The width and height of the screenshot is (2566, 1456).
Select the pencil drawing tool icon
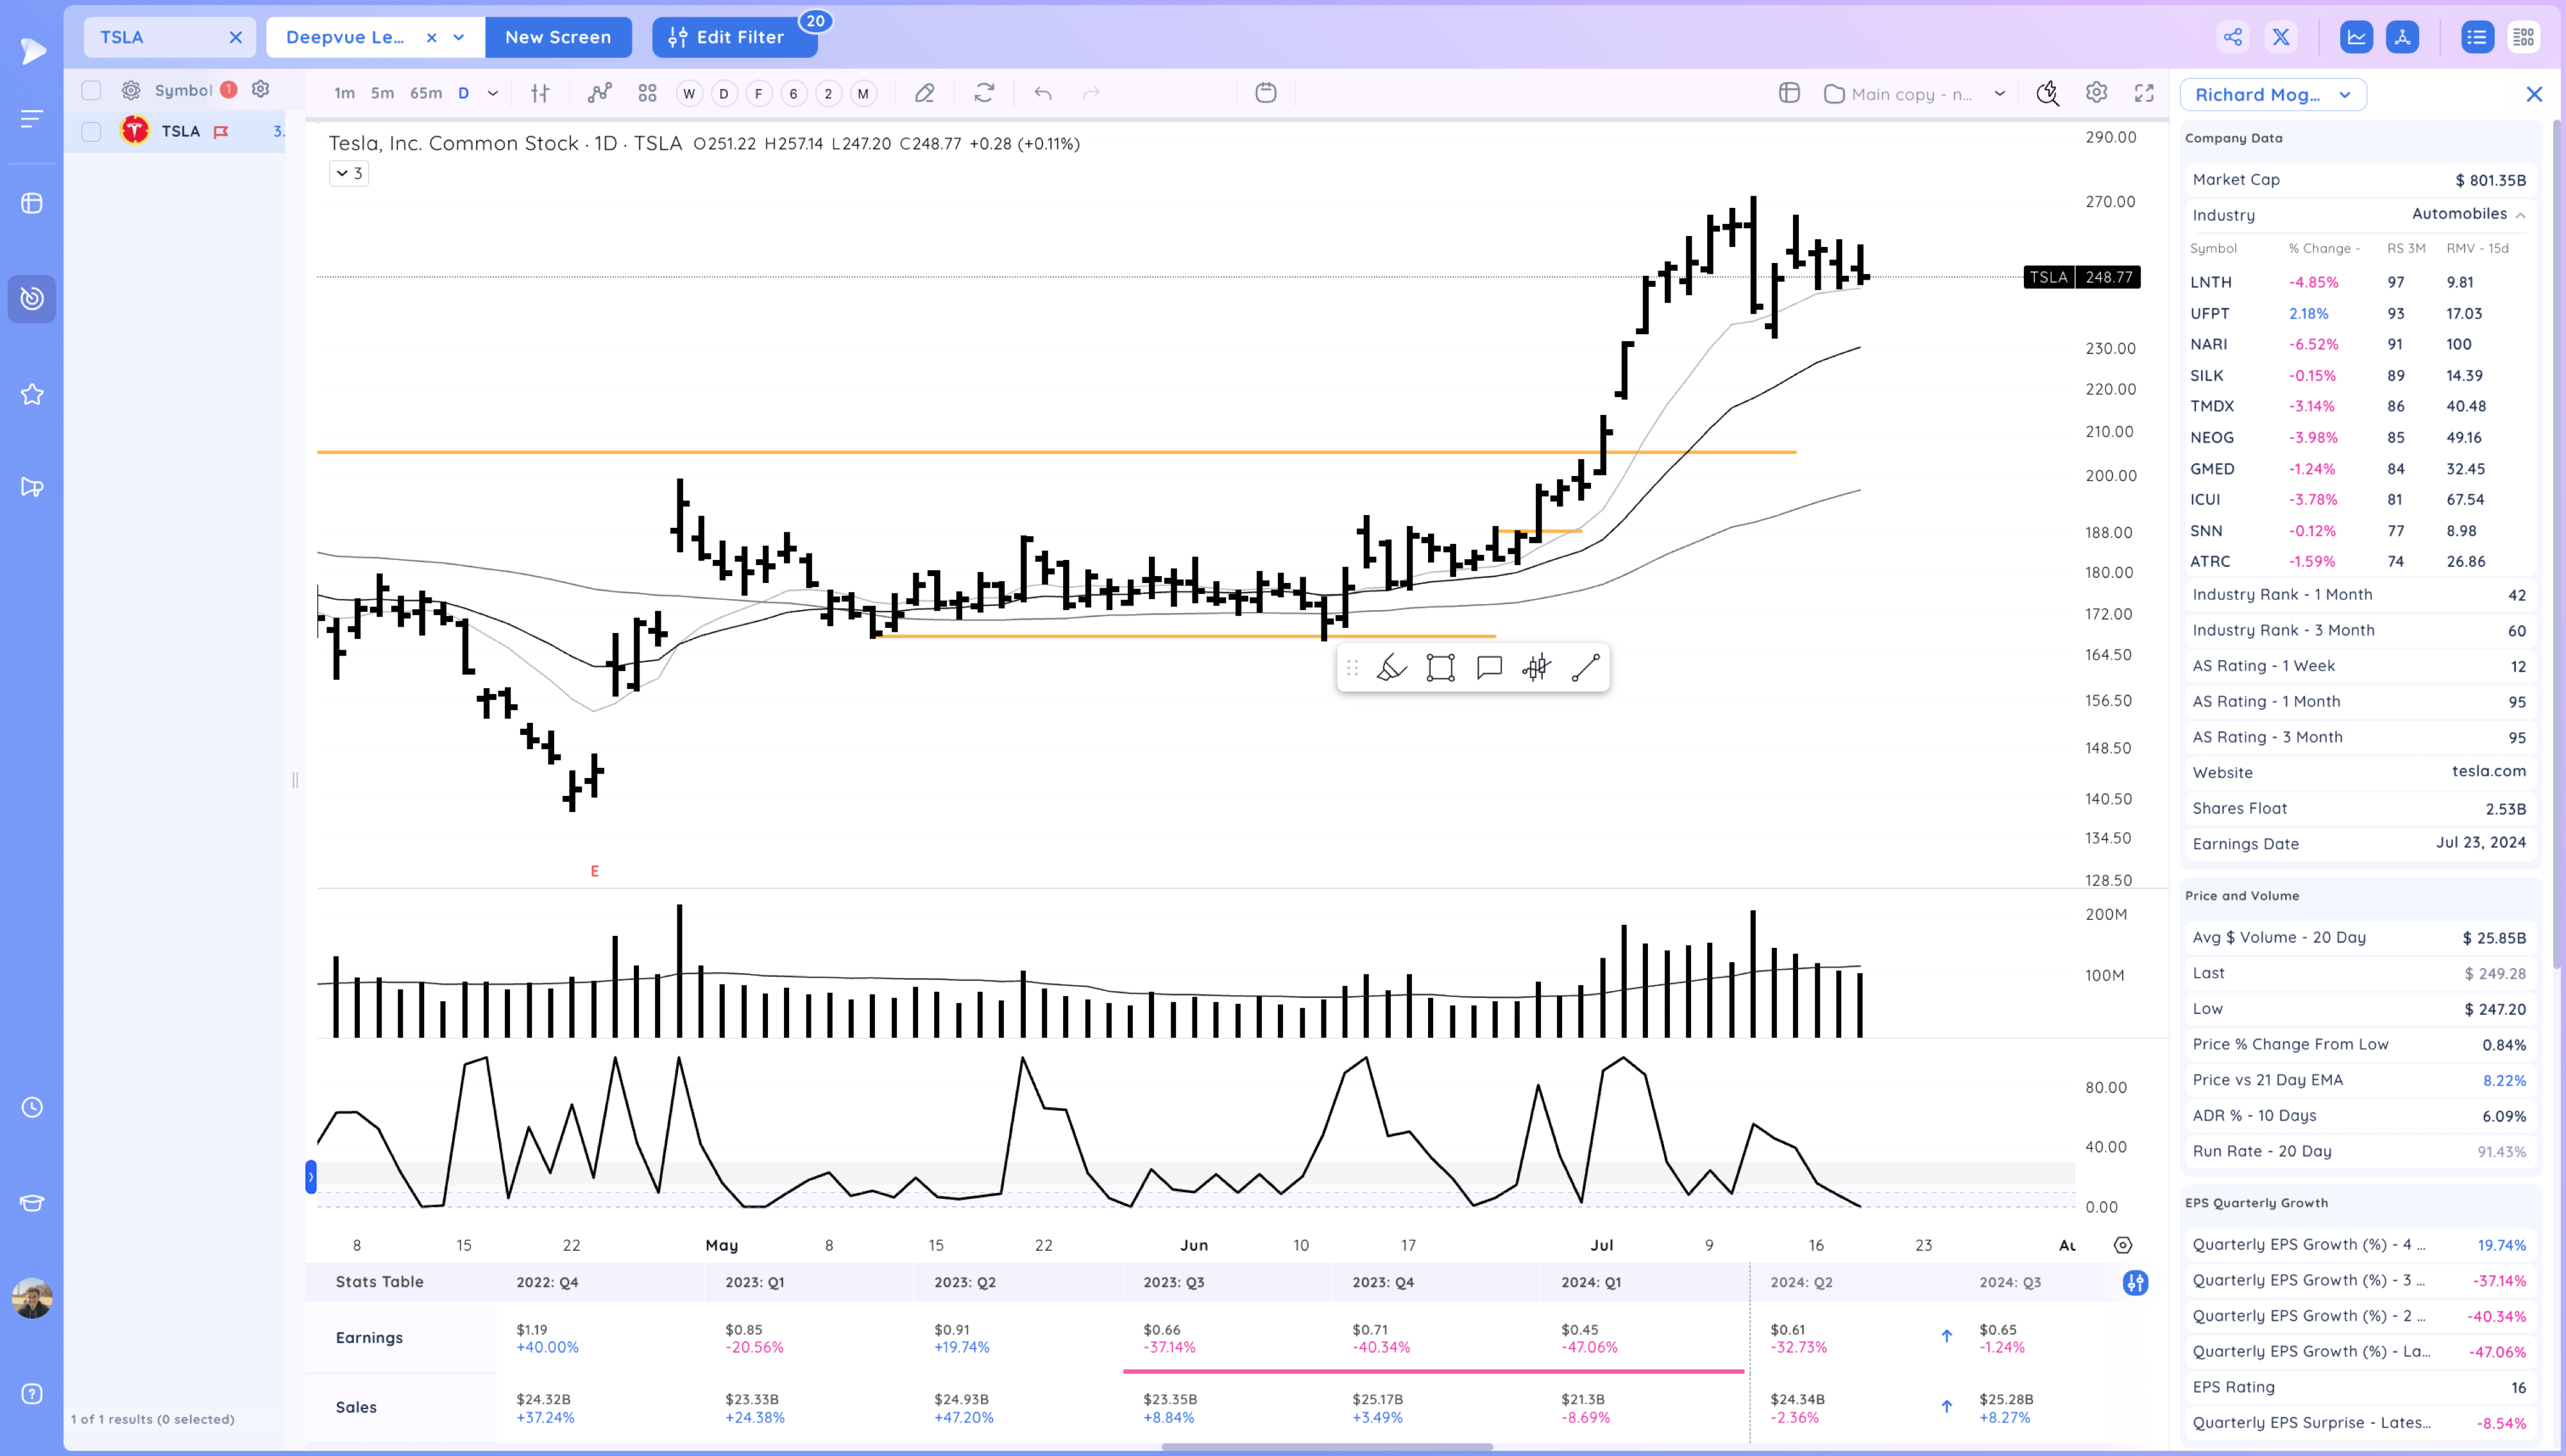[924, 93]
